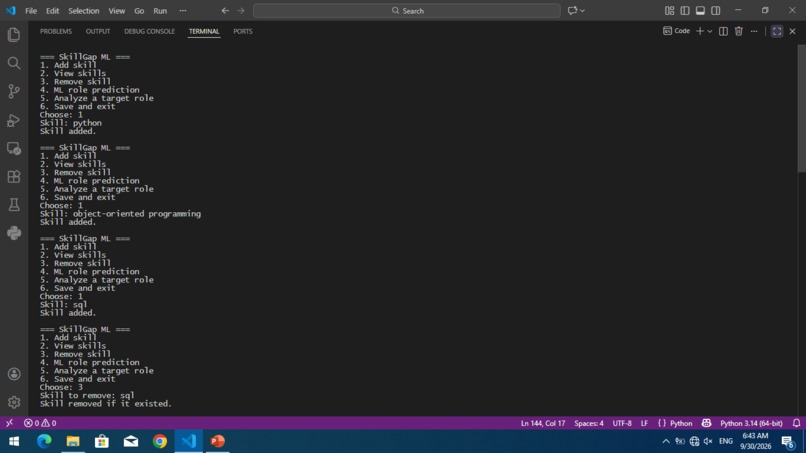Open the View menu
The width and height of the screenshot is (806, 453).
(x=117, y=11)
